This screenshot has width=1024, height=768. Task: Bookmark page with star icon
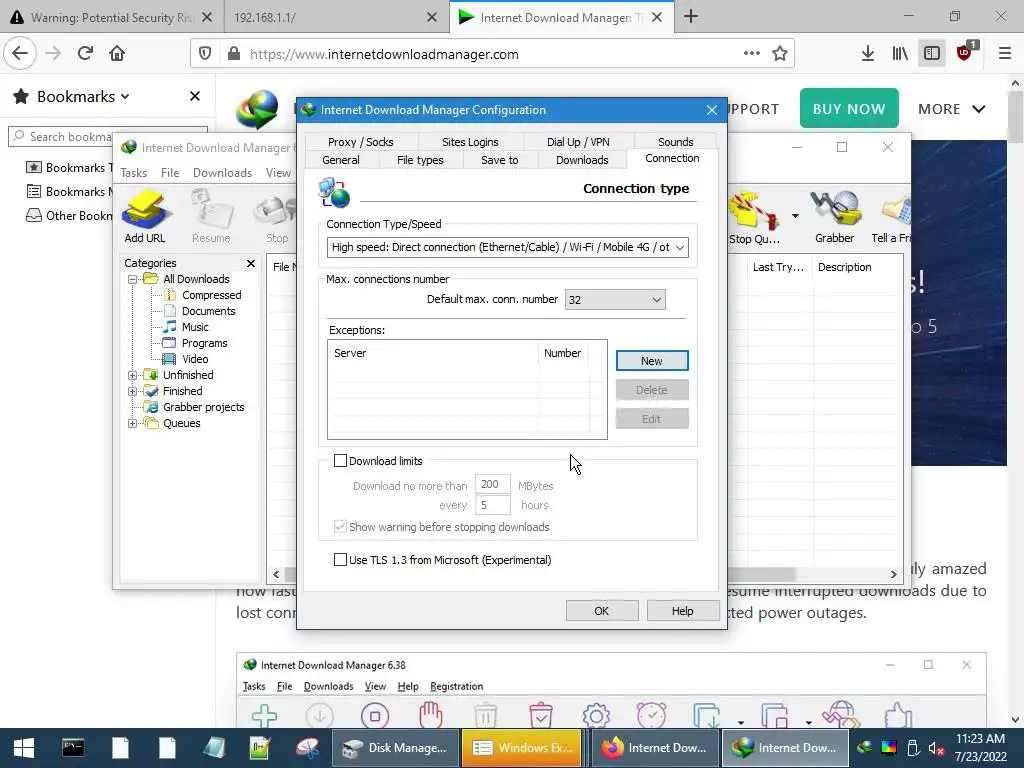click(780, 54)
